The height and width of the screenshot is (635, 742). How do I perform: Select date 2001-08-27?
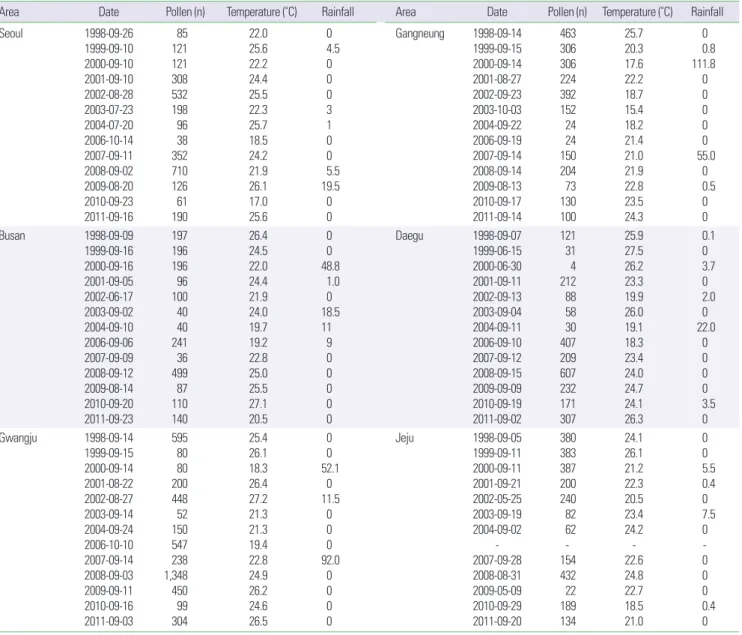[497, 79]
